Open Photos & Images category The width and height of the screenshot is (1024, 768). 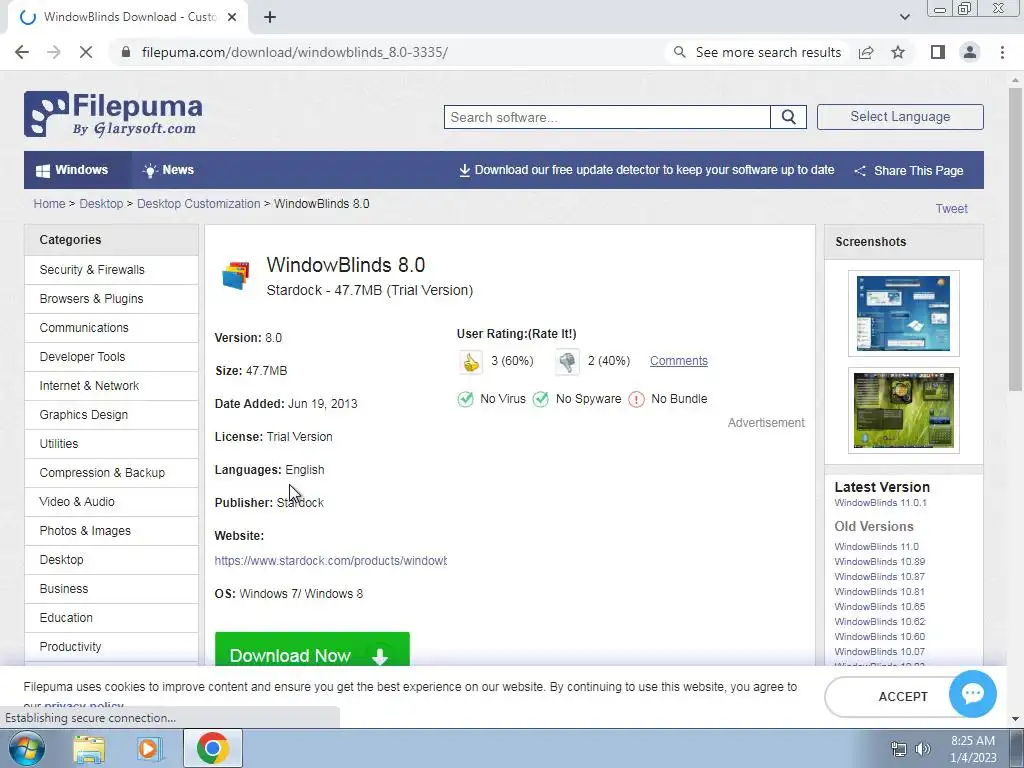(112, 531)
